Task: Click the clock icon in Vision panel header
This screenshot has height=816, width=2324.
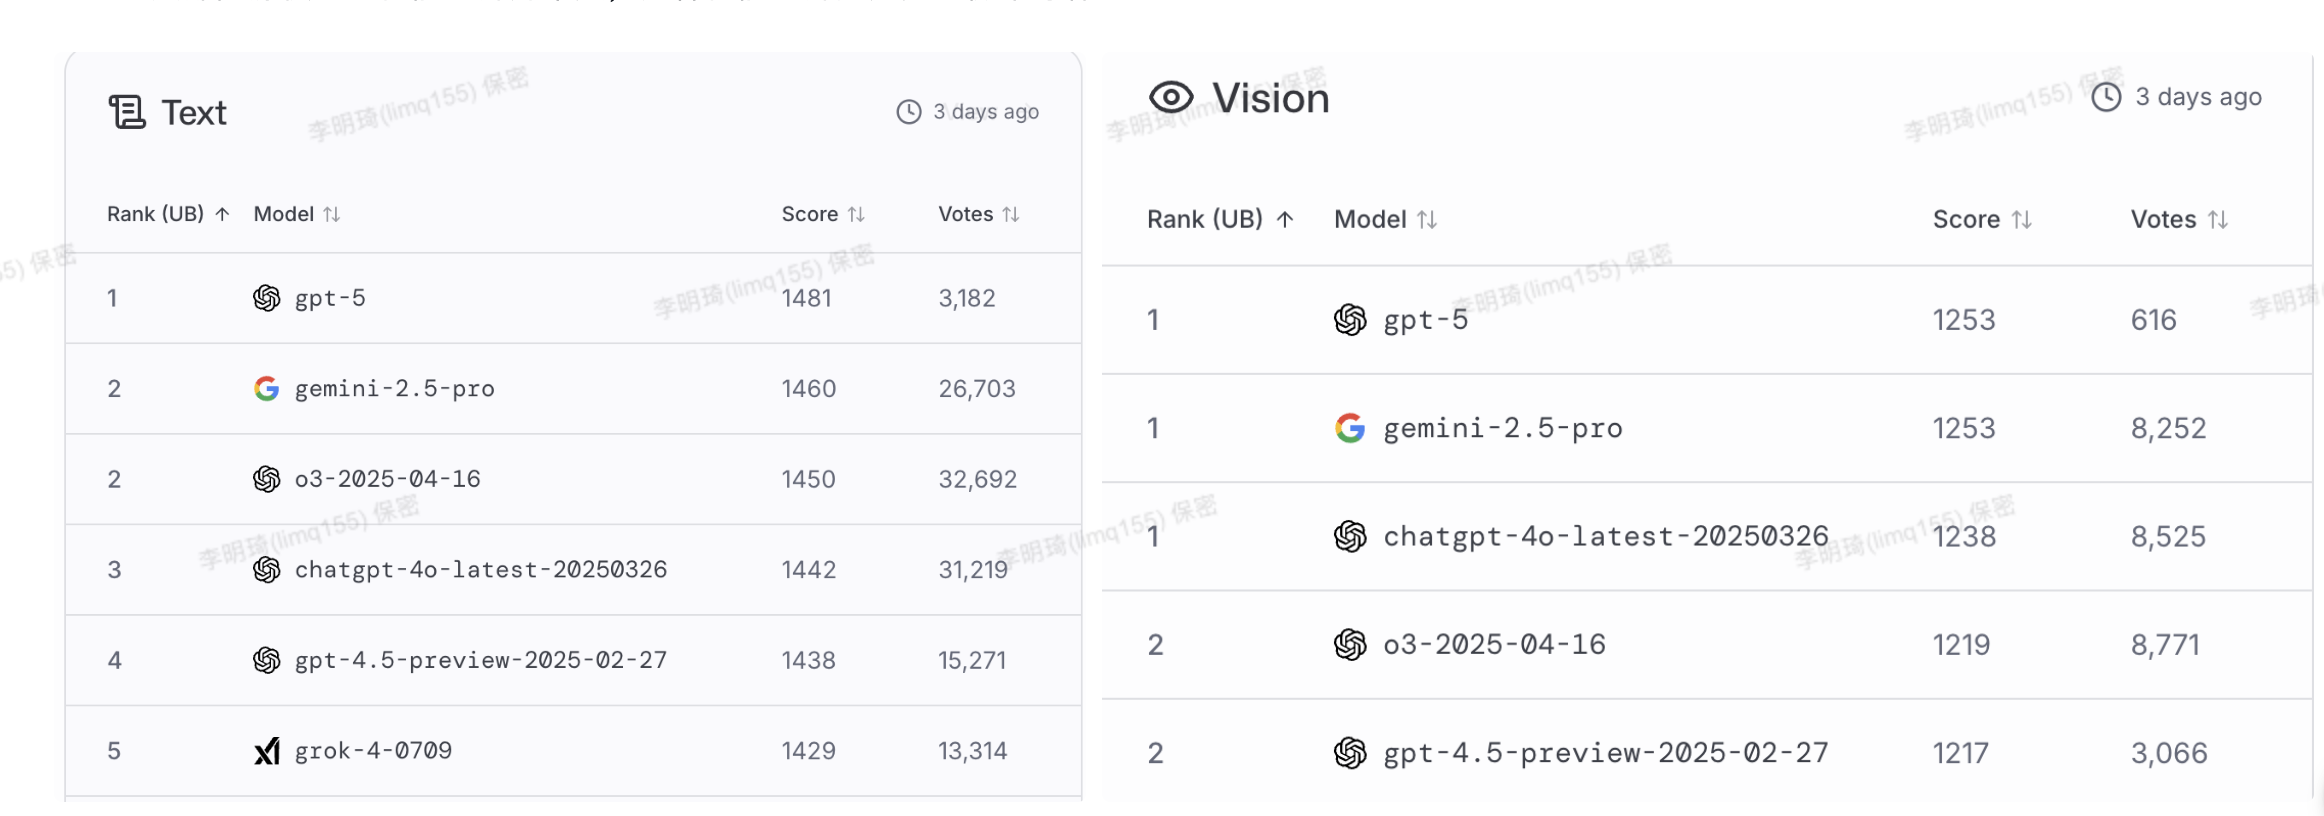Action: click(x=2106, y=97)
